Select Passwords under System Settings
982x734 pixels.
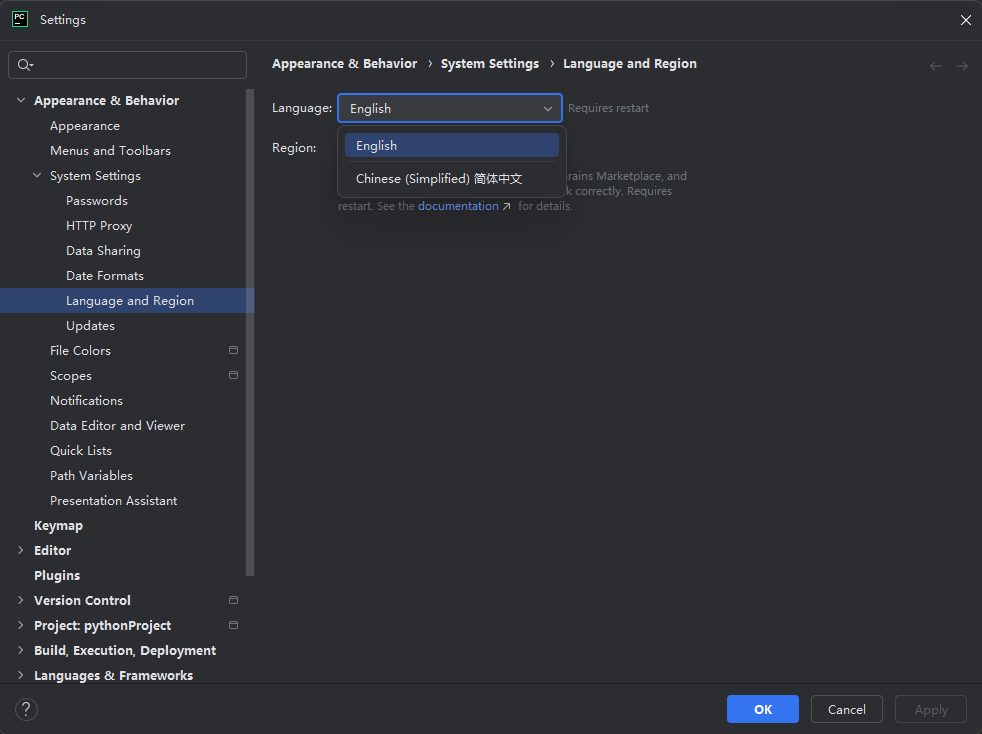tap(97, 201)
